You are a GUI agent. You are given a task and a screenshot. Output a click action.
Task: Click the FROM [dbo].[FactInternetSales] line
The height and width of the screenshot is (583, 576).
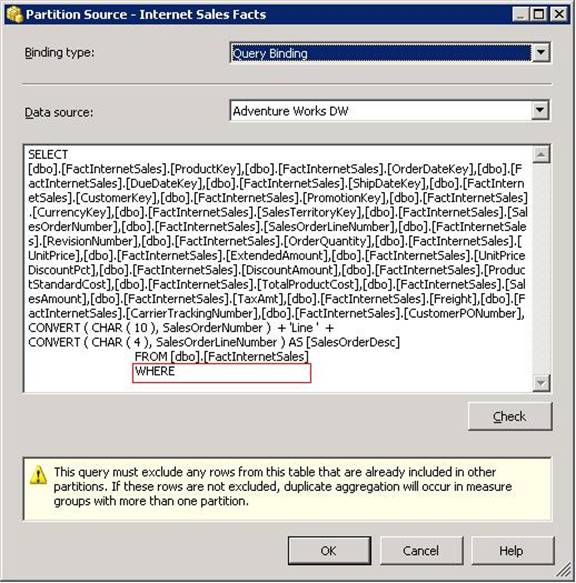221,357
